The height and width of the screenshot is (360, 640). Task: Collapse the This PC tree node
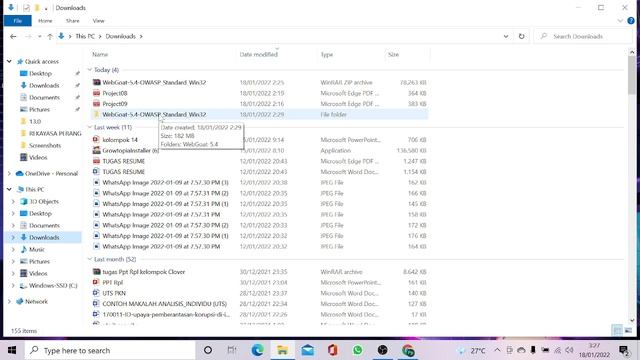pyautogui.click(x=9, y=189)
